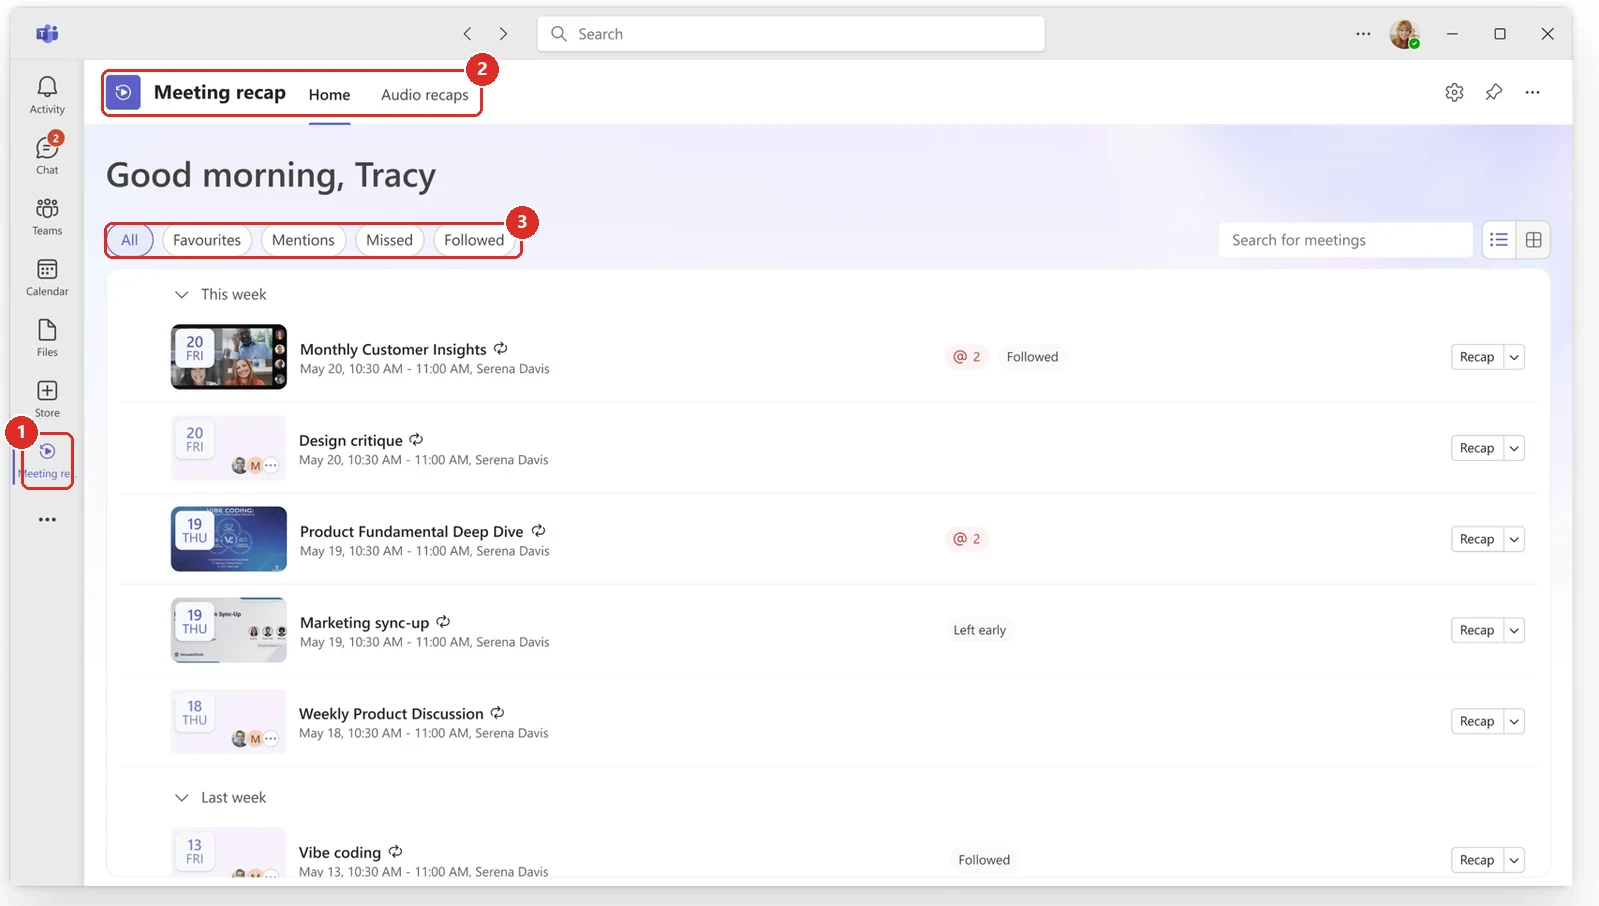
Task: Open the Store app
Action: [x=47, y=399]
